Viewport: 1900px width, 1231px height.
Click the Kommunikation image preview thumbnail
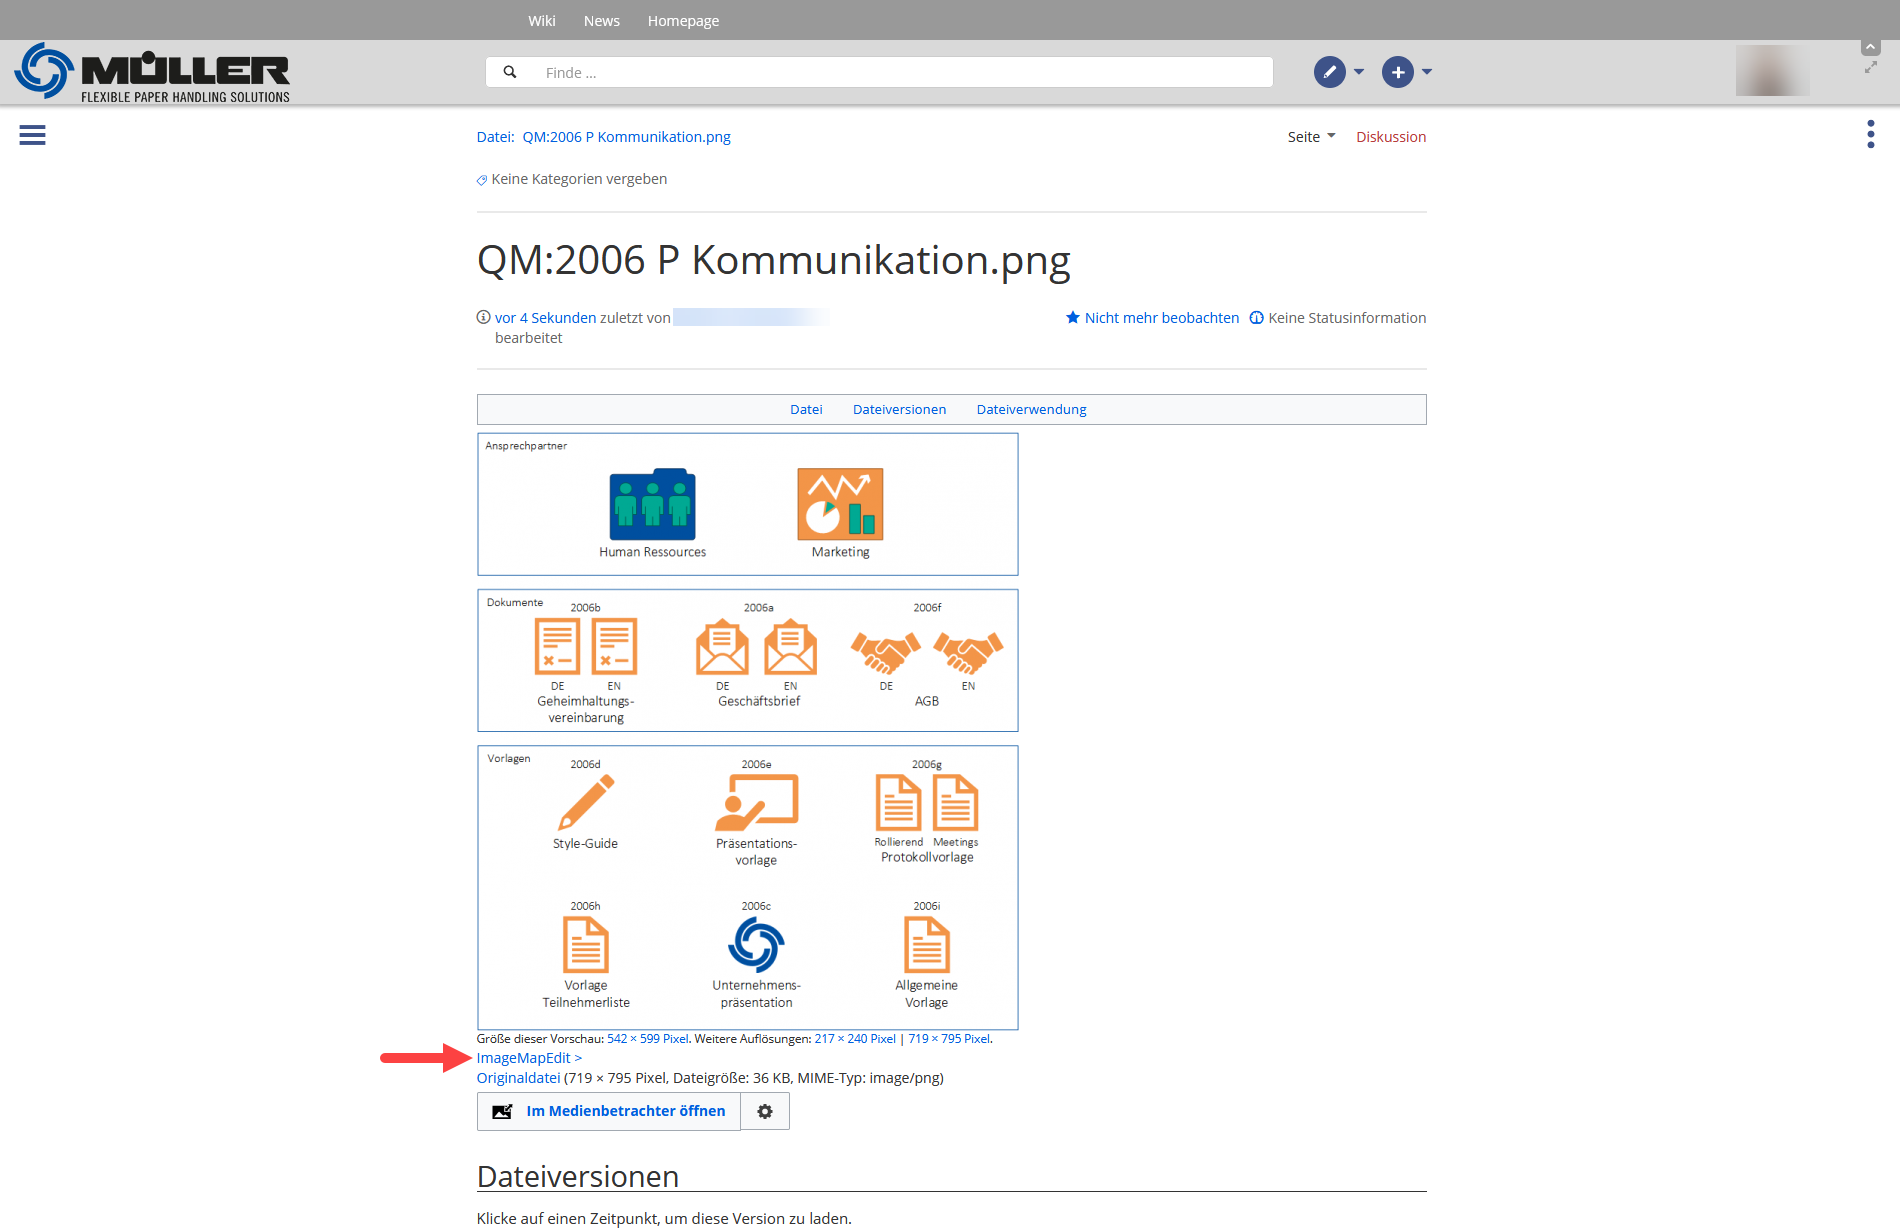[747, 730]
